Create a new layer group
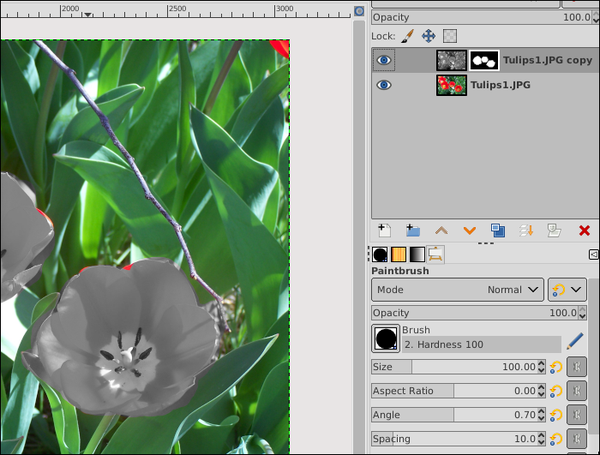The width and height of the screenshot is (600, 455). click(x=413, y=230)
